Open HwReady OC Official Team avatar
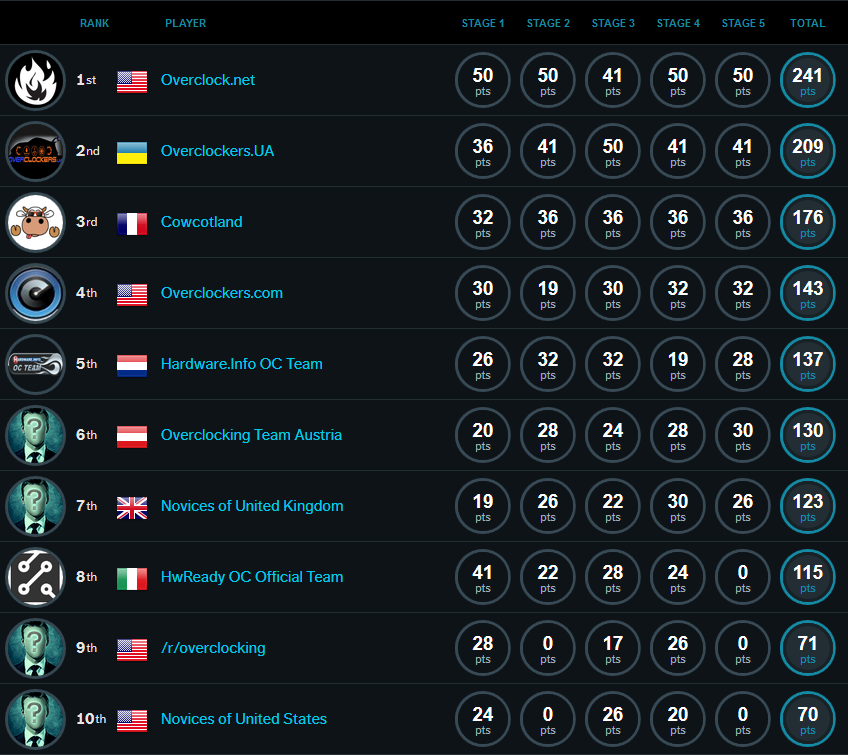Screen dimensions: 848x755 tap(35, 577)
